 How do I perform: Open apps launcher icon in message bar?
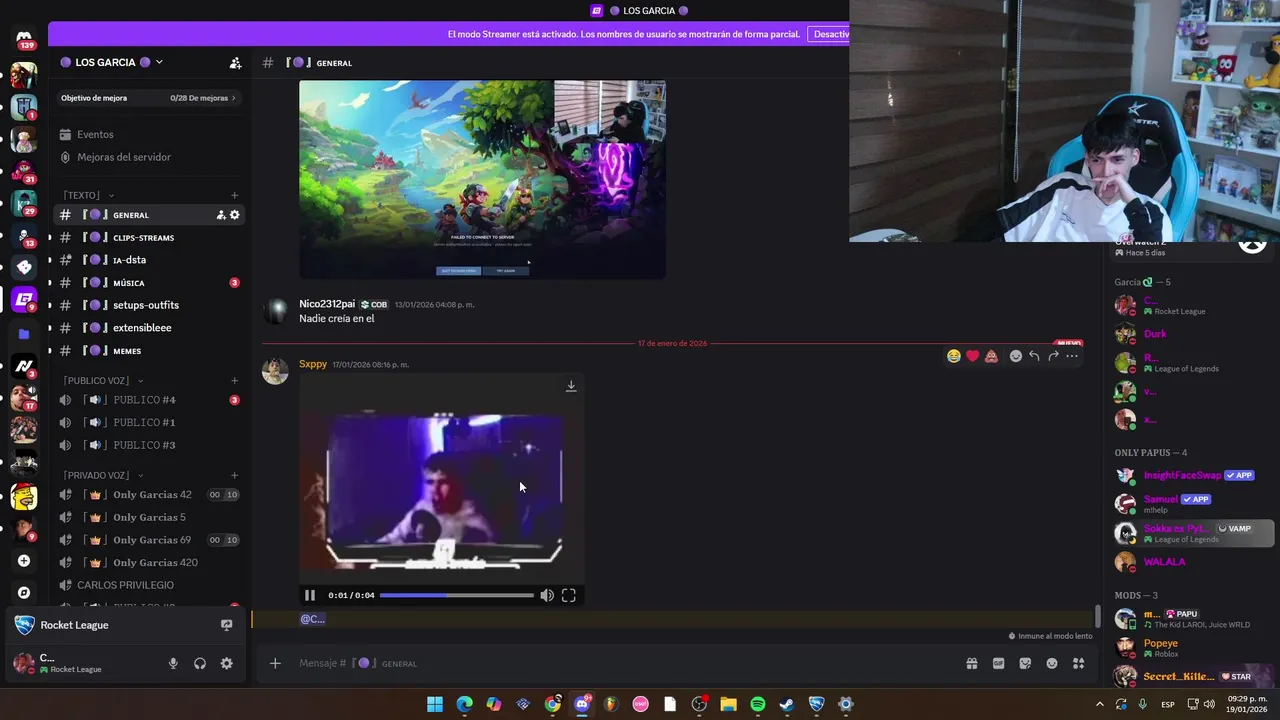point(1079,663)
